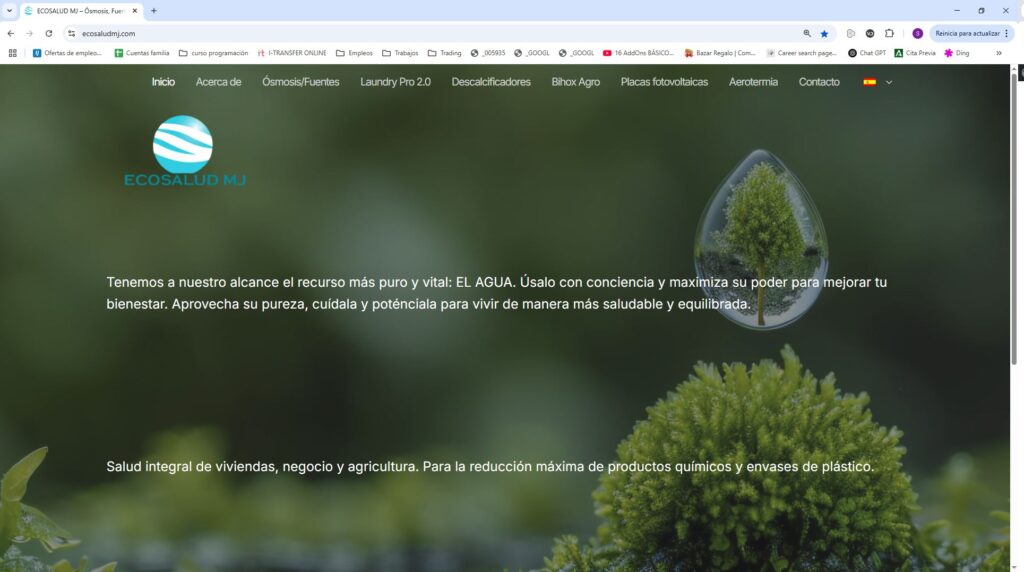
Task: Open Placas fotovoltaicas menu item
Action: [664, 82]
